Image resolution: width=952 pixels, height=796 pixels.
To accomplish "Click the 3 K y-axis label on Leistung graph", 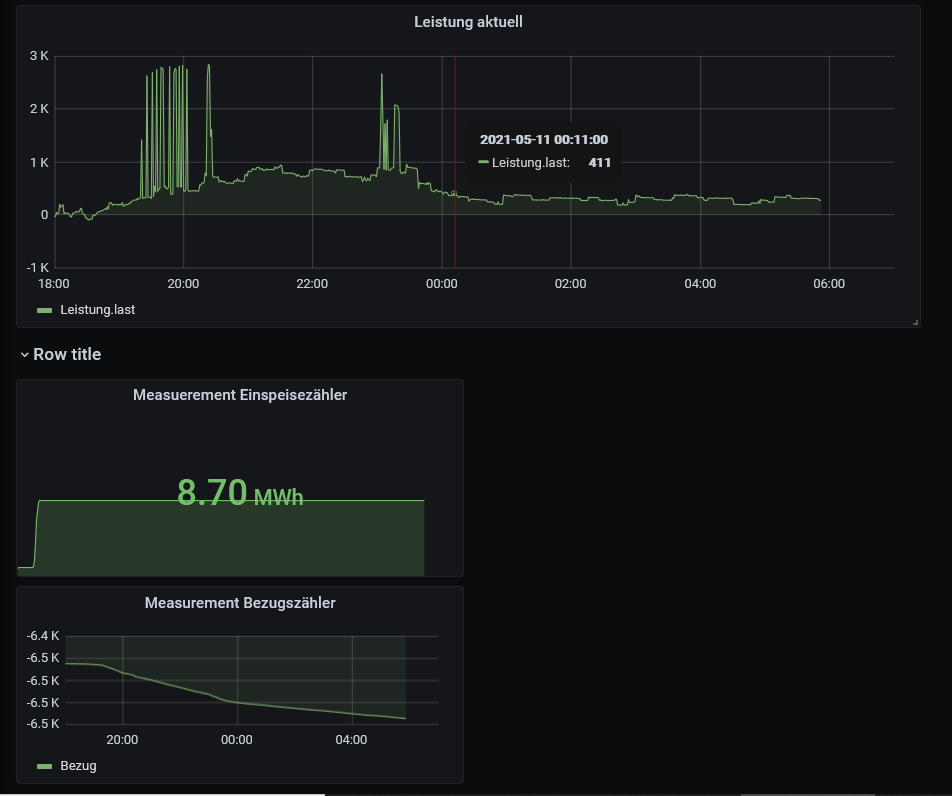I will point(39,56).
